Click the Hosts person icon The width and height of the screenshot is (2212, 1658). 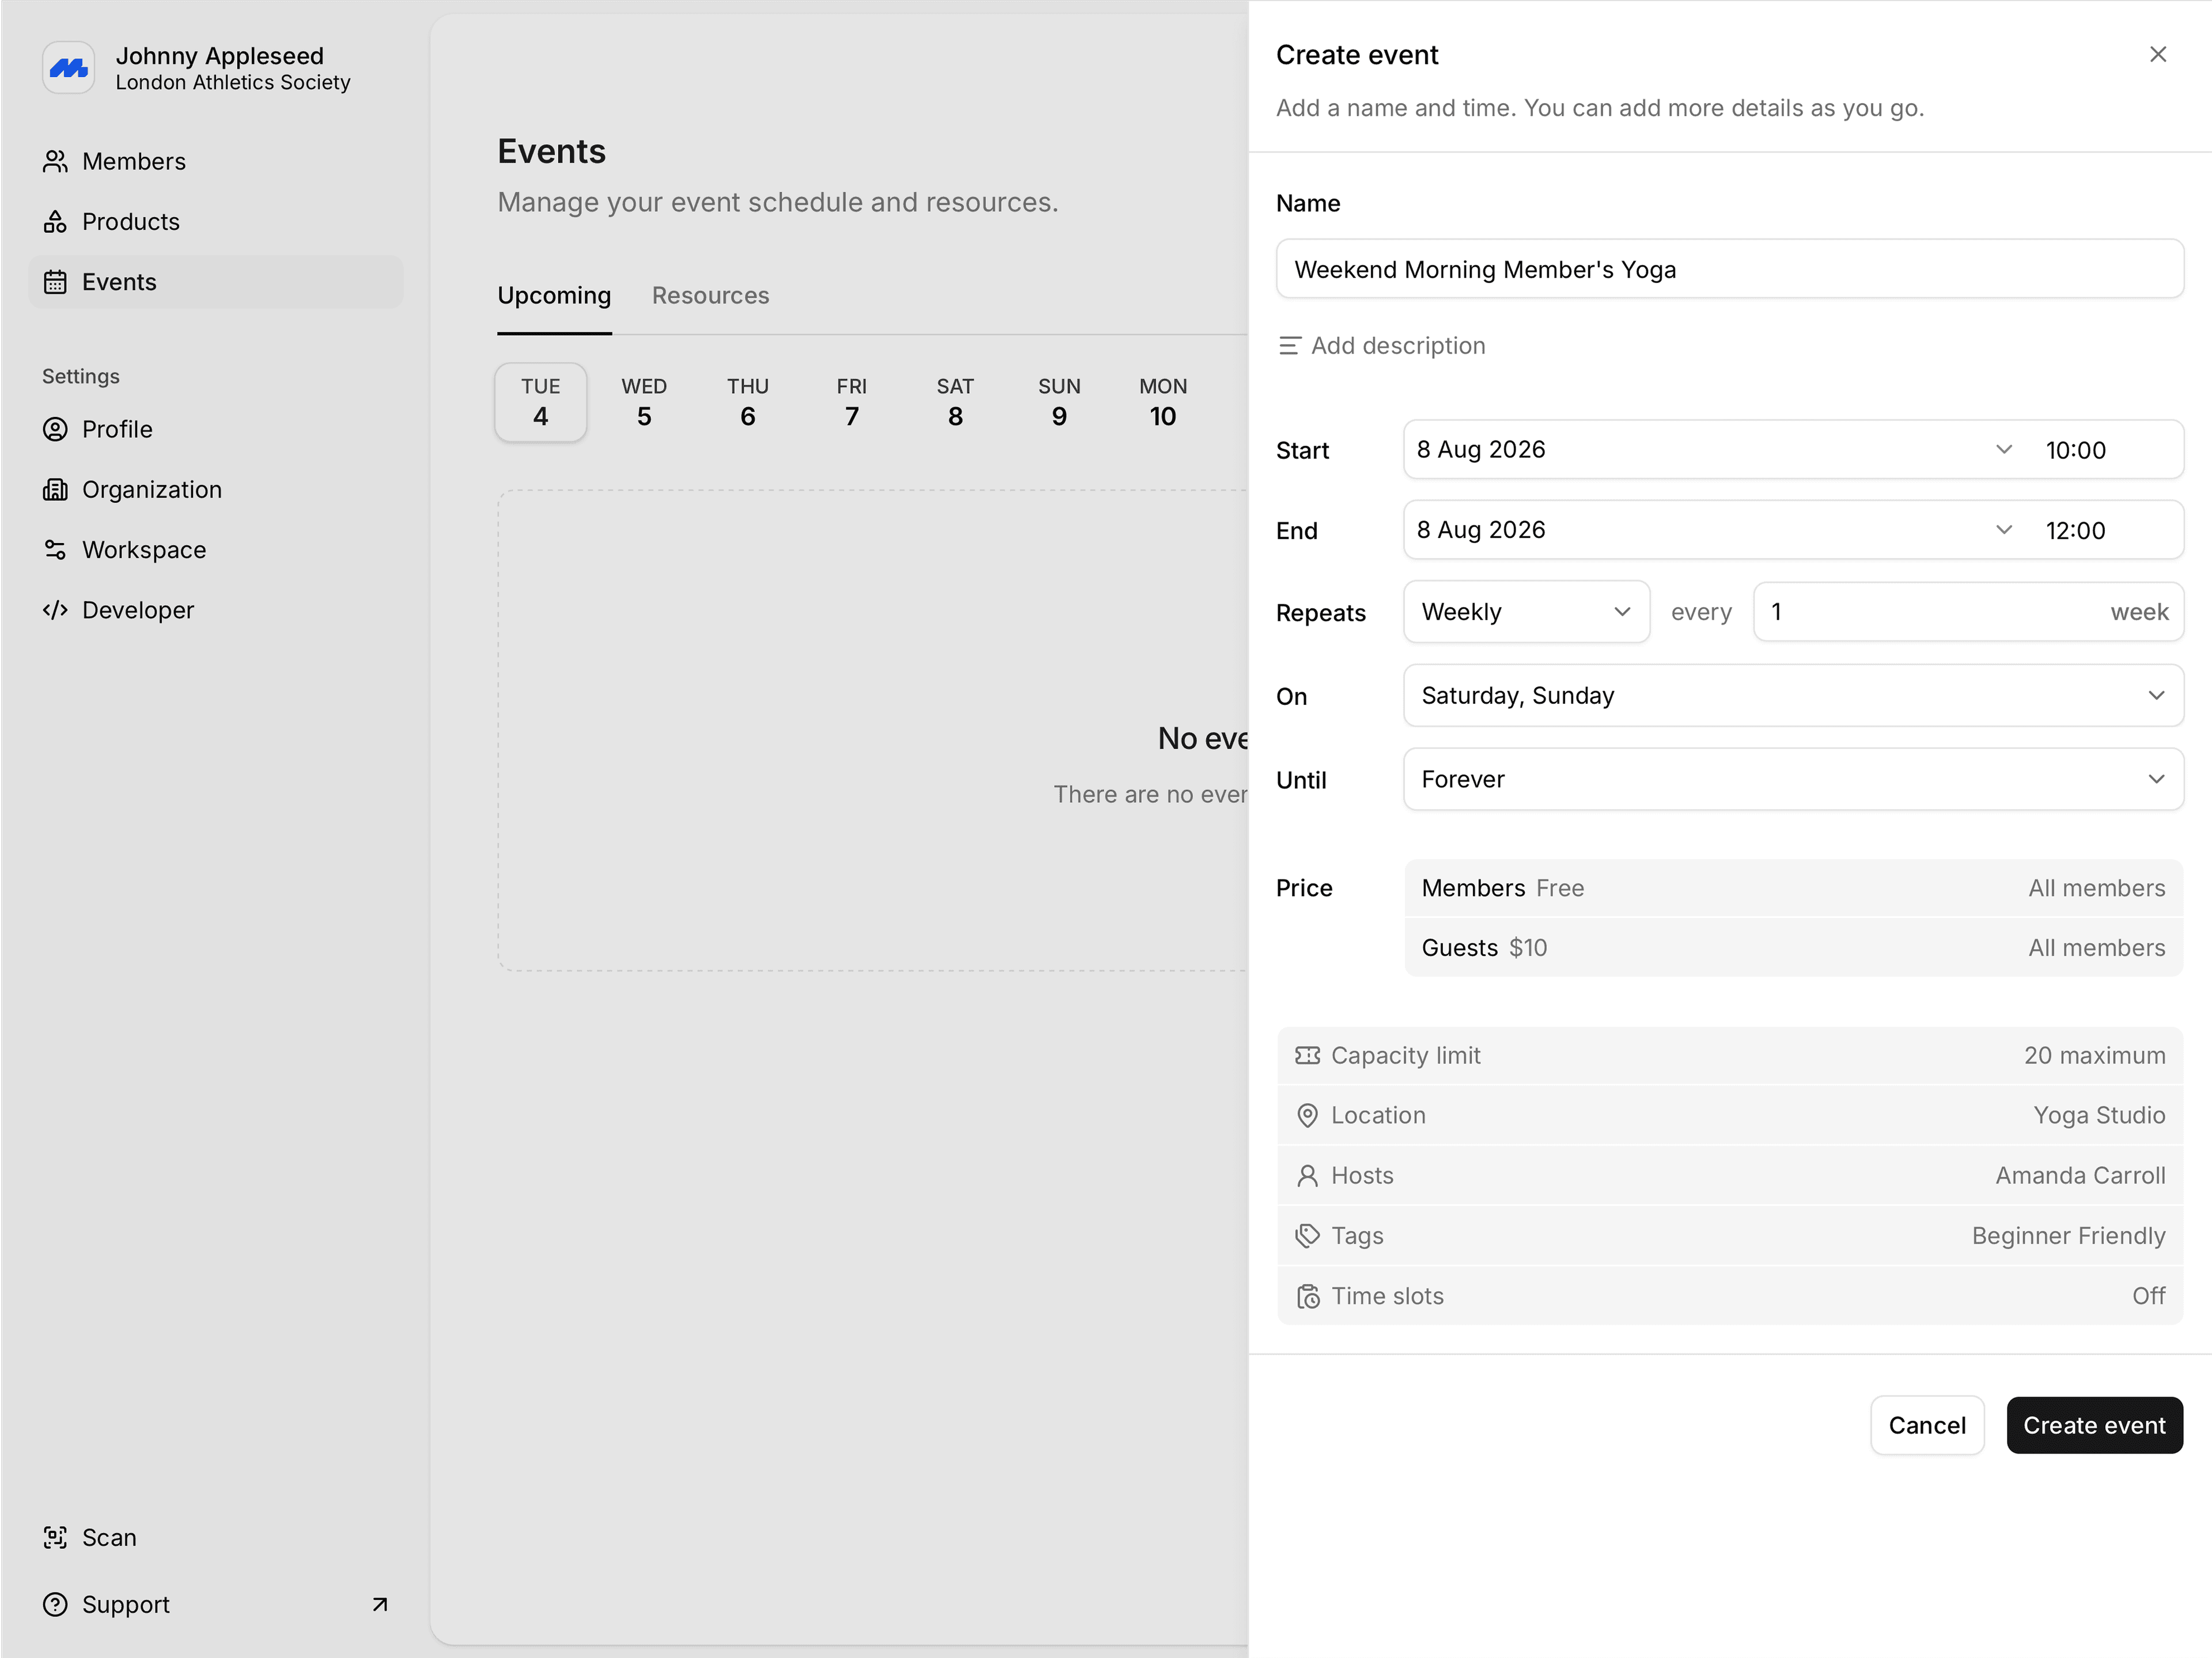(1307, 1176)
